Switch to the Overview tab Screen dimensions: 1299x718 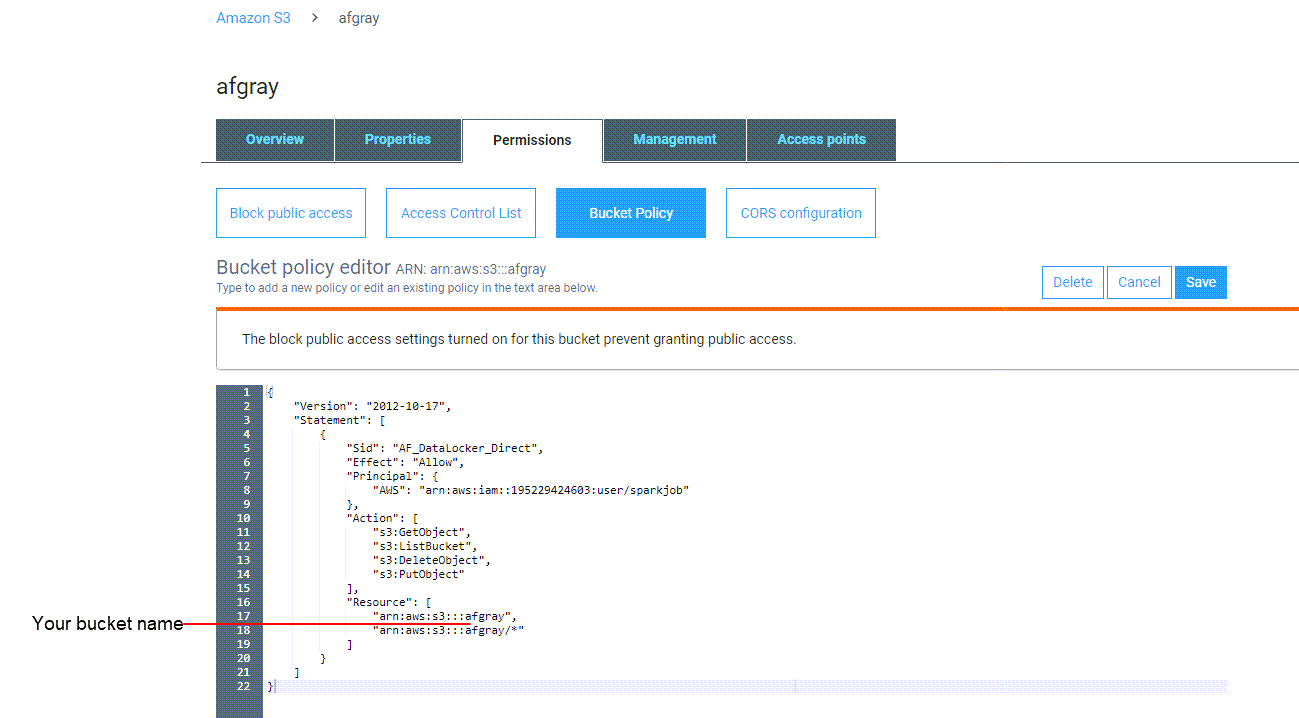(x=275, y=140)
